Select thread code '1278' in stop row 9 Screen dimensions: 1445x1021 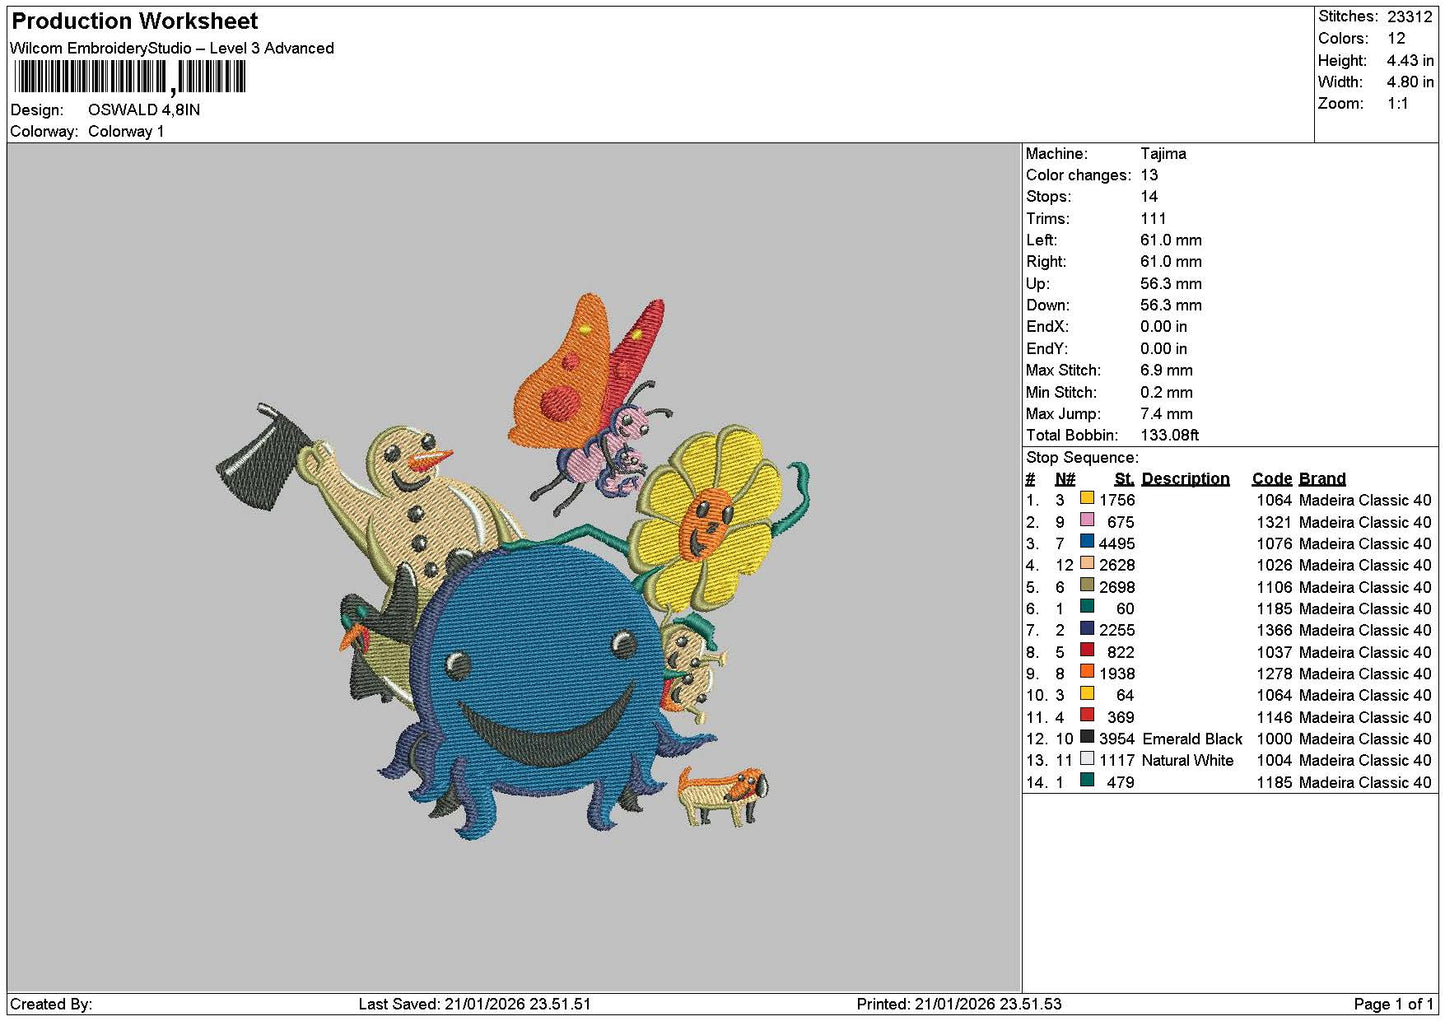click(x=1274, y=674)
